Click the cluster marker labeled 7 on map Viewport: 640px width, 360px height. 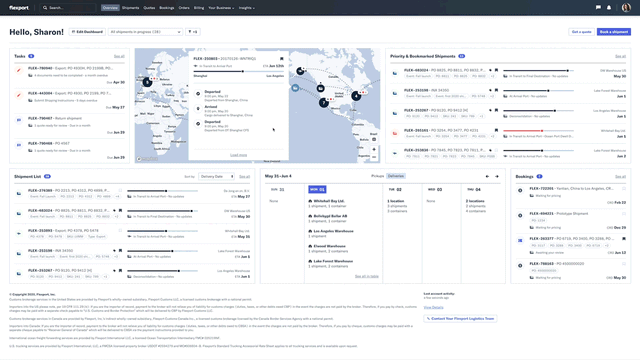324,102
